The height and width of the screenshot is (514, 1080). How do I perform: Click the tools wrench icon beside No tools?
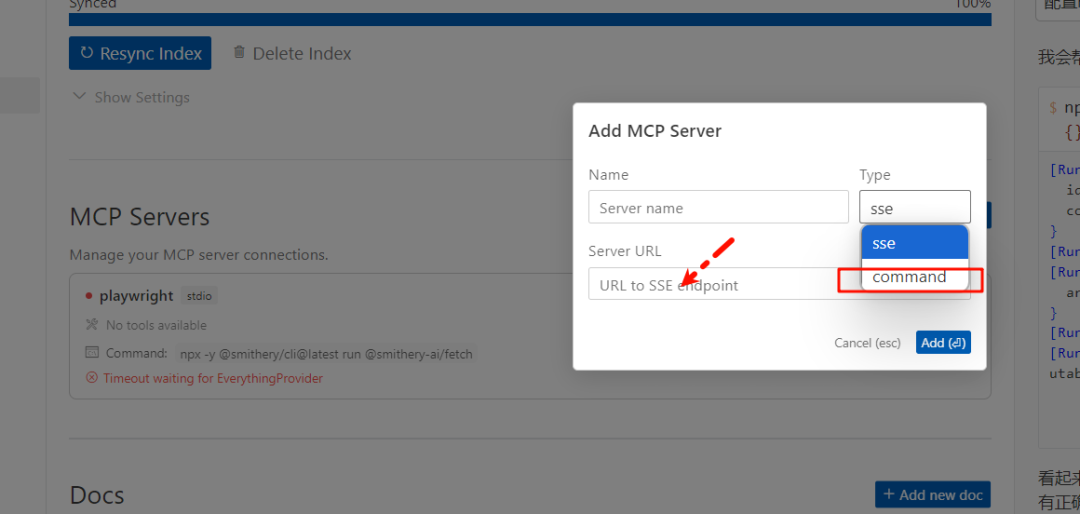[92, 325]
